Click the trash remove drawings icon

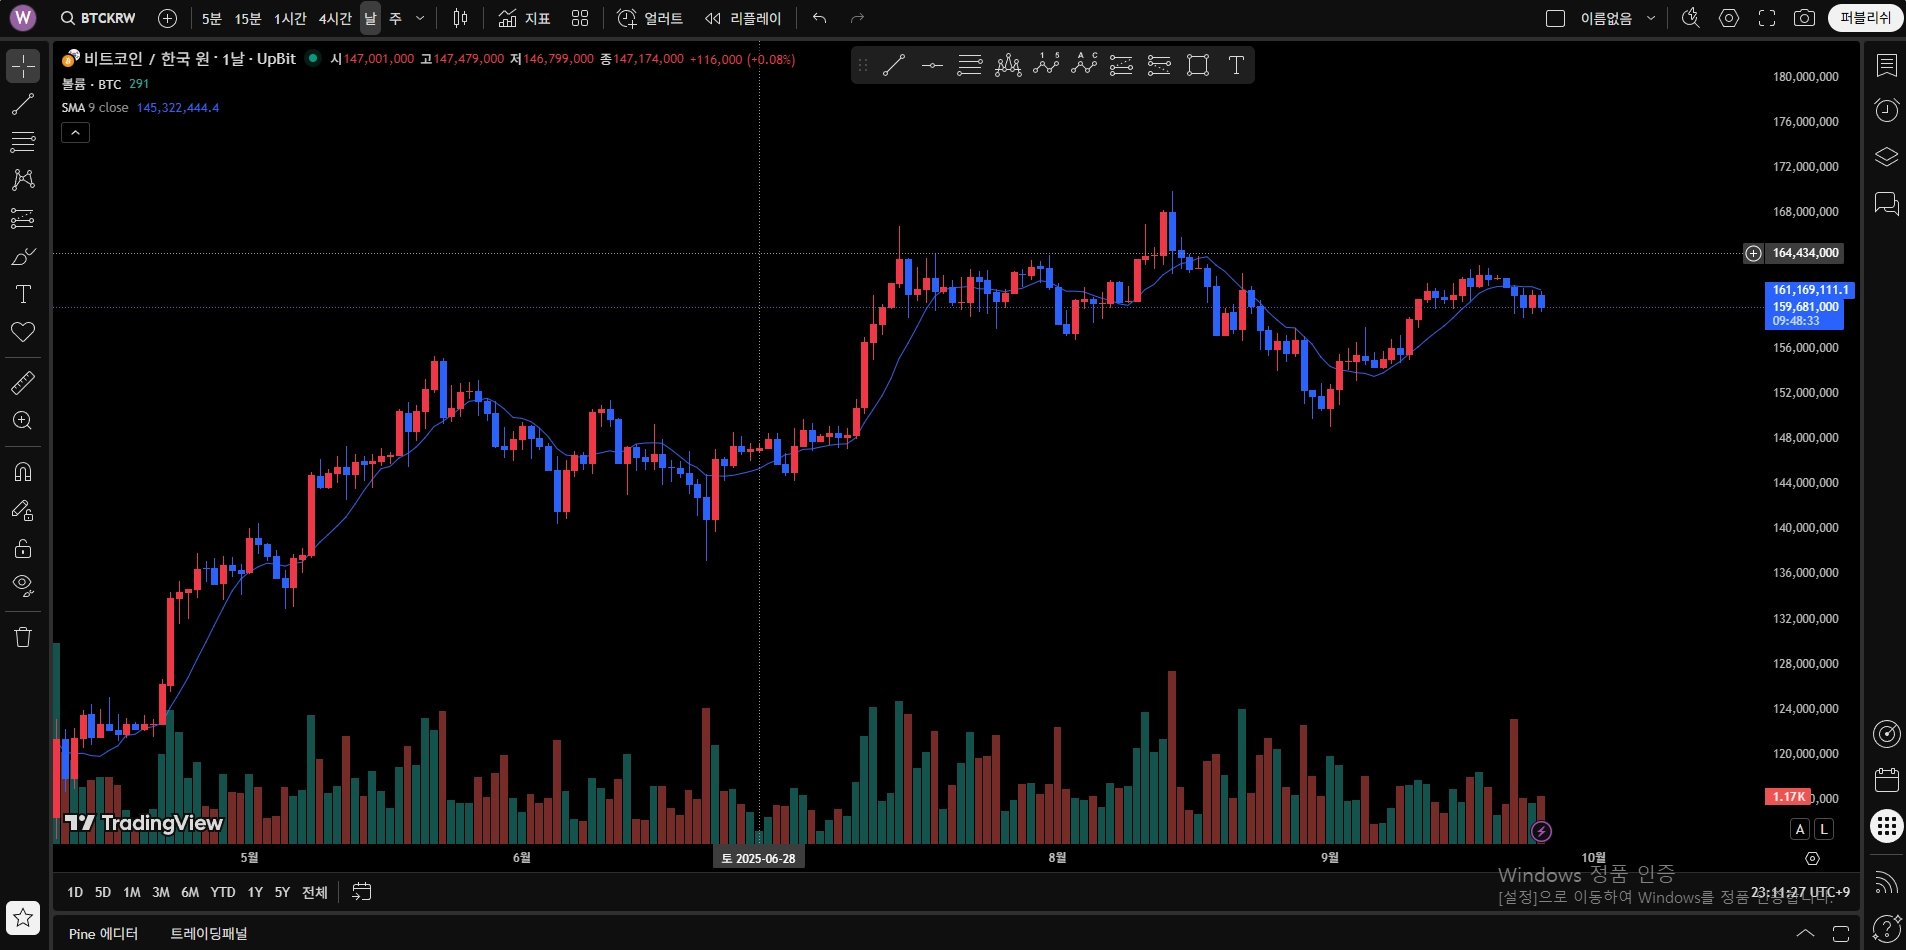(x=23, y=637)
